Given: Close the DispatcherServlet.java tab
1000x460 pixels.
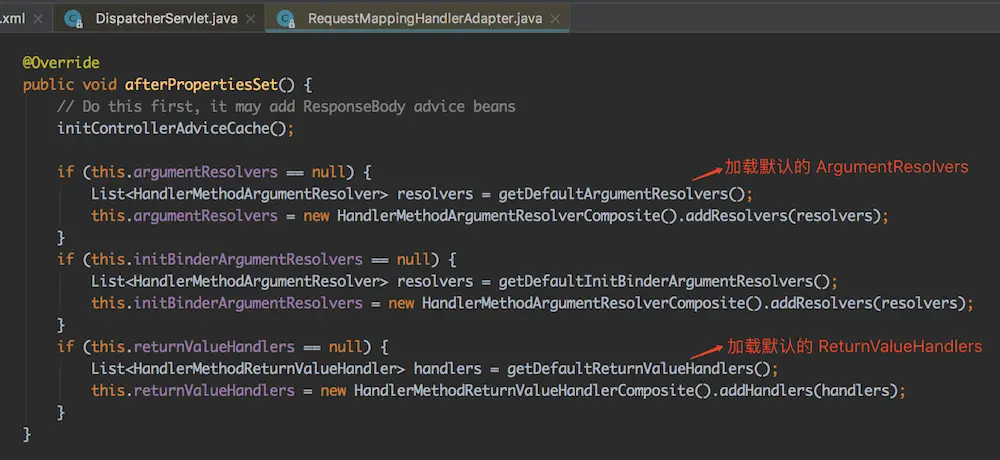Looking at the screenshot, I should (x=249, y=18).
